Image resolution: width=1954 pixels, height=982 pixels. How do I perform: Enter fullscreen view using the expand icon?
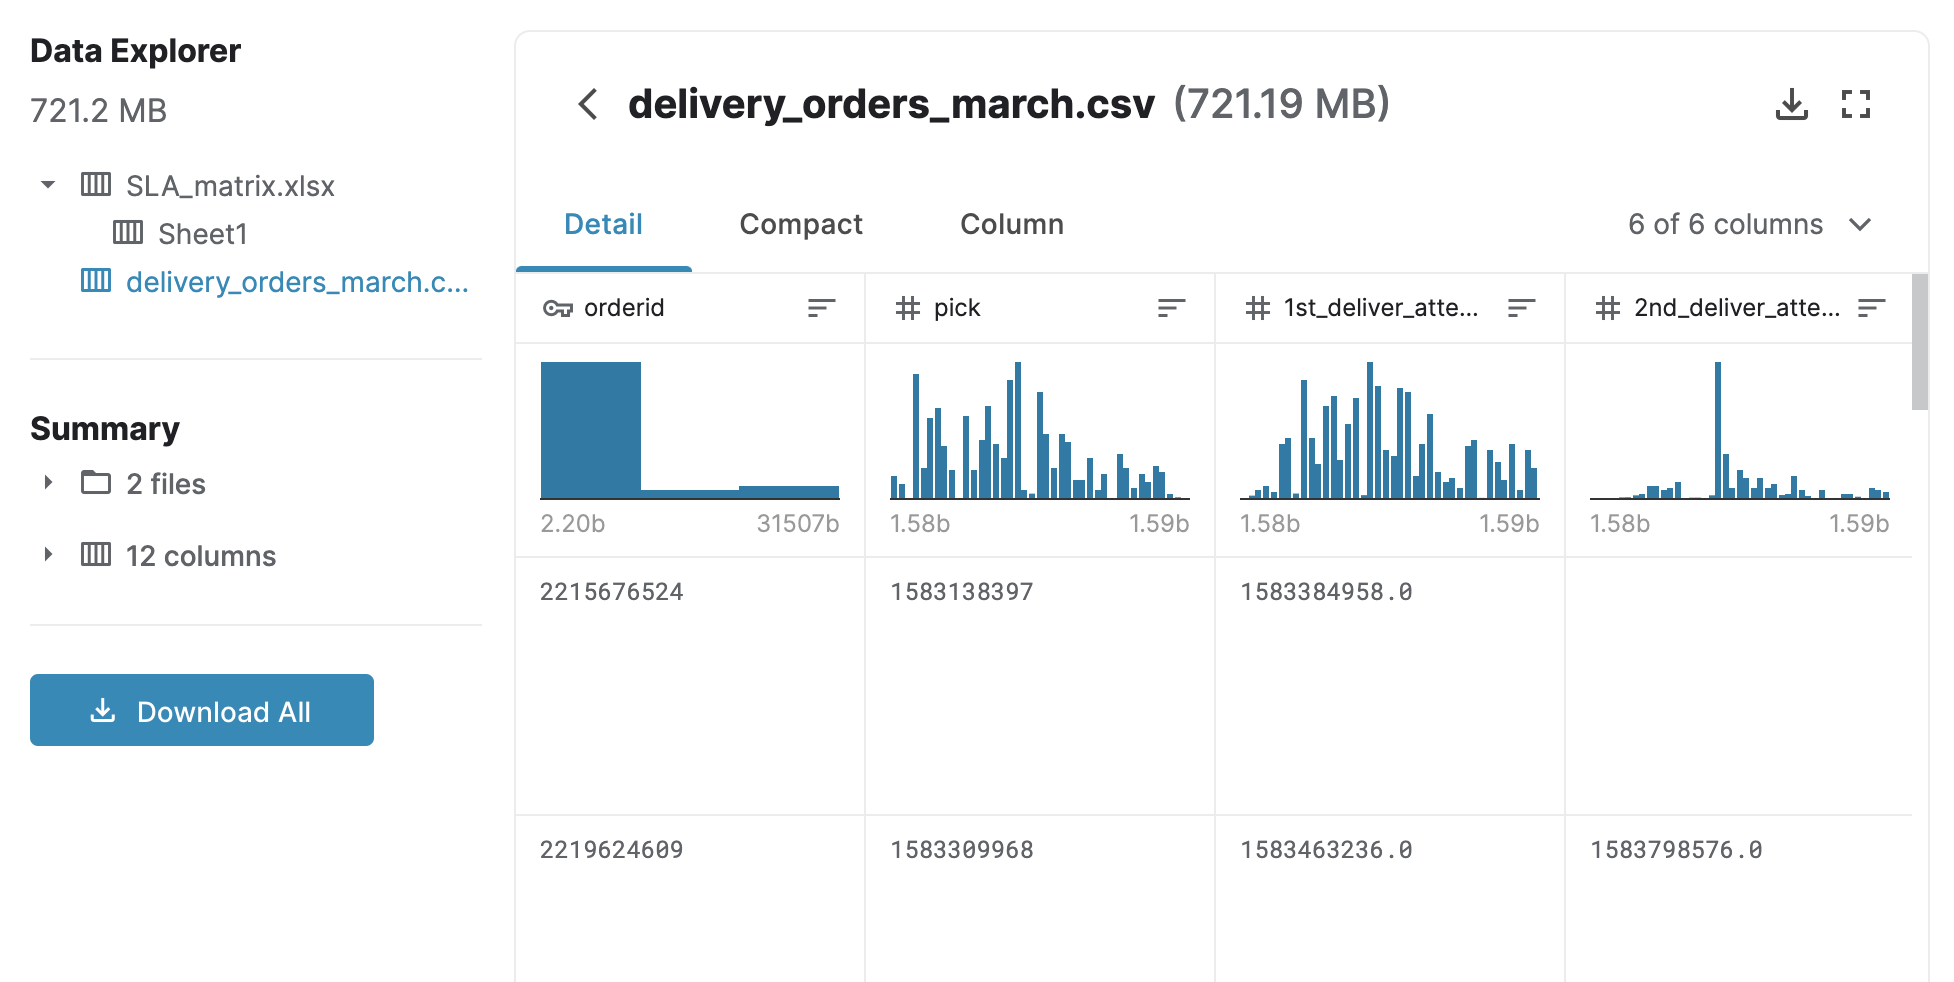point(1856,104)
